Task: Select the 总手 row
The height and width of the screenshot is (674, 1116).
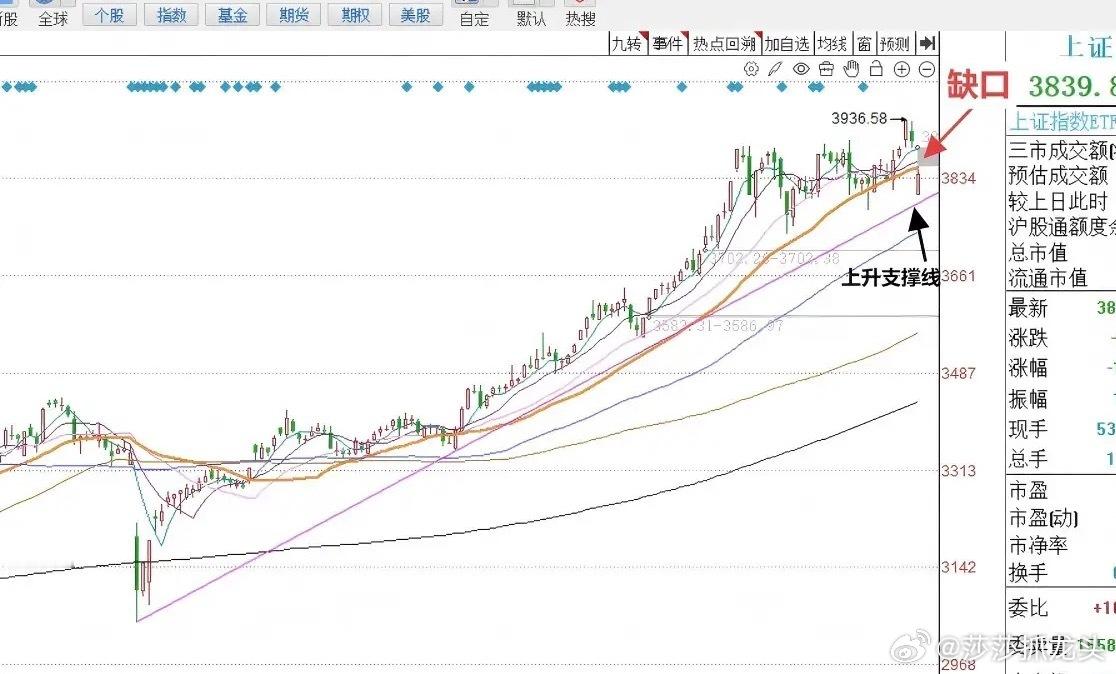Action: [1062, 459]
